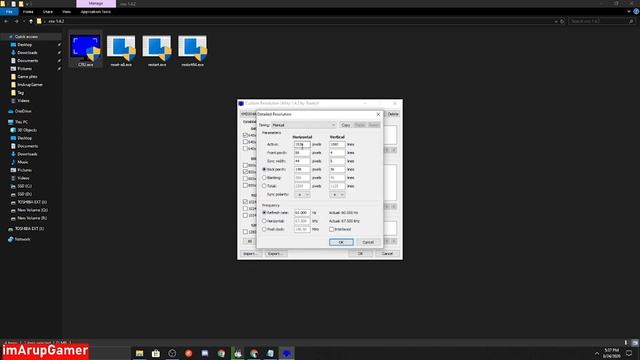
Task: Open vertical Sync polarity dropdown
Action: pos(337,195)
